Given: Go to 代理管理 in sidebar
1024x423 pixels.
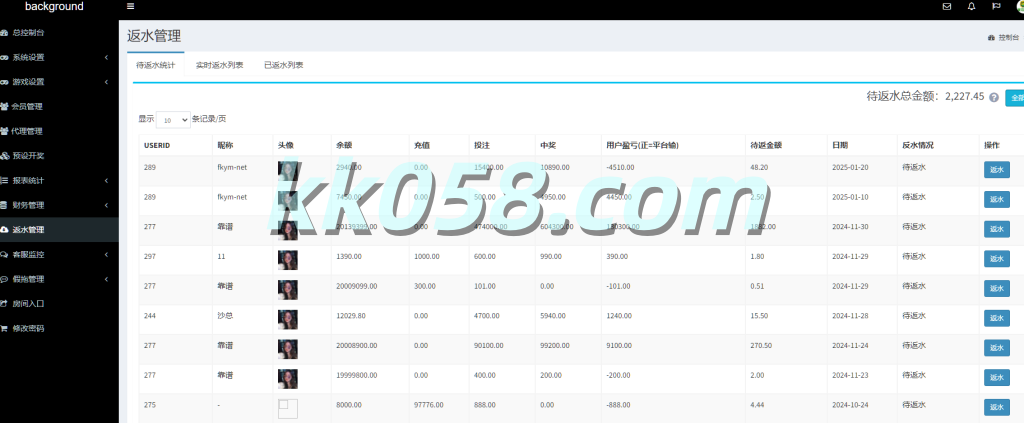Looking at the screenshot, I should 28,131.
